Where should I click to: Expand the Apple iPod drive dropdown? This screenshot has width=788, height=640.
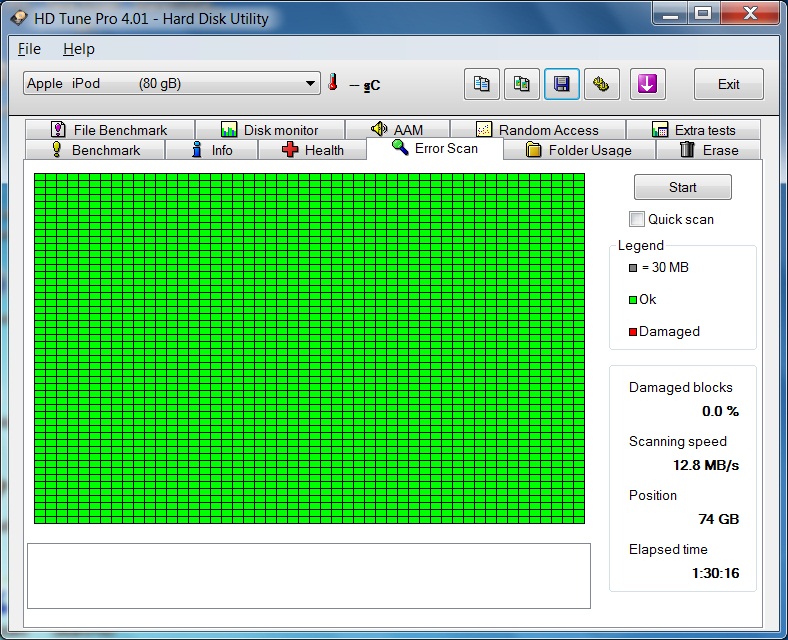311,84
